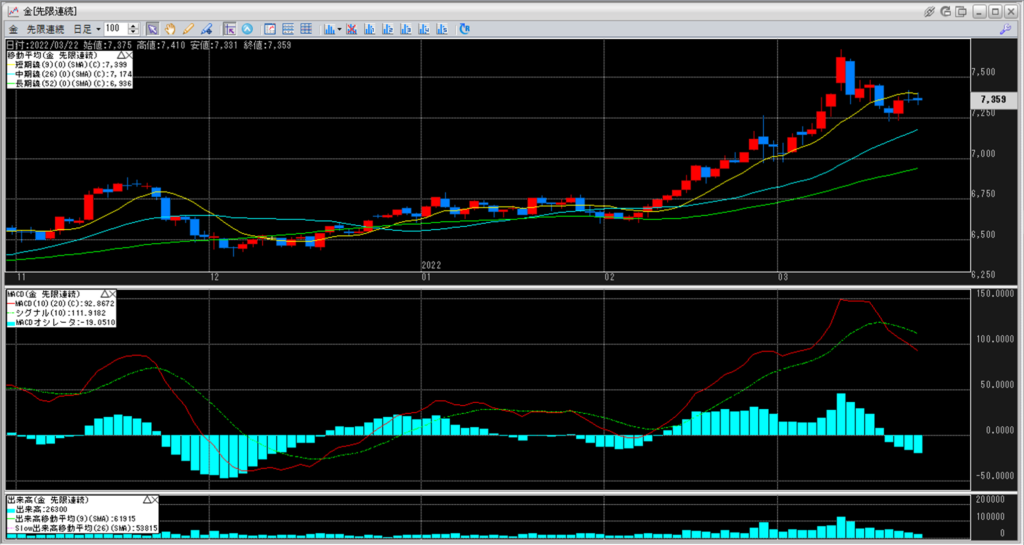
Task: Toggle the crosshair cursor mode button
Action: pos(230,29)
